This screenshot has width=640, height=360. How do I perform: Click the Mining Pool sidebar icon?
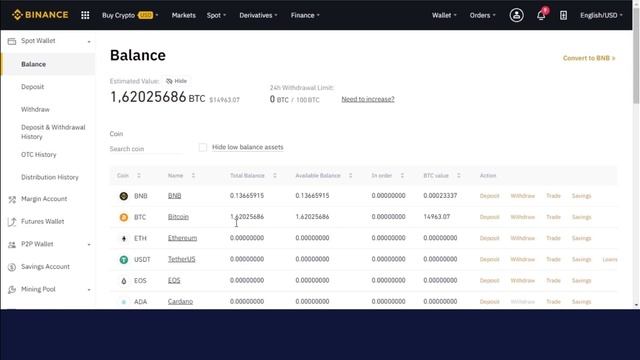click(x=12, y=289)
